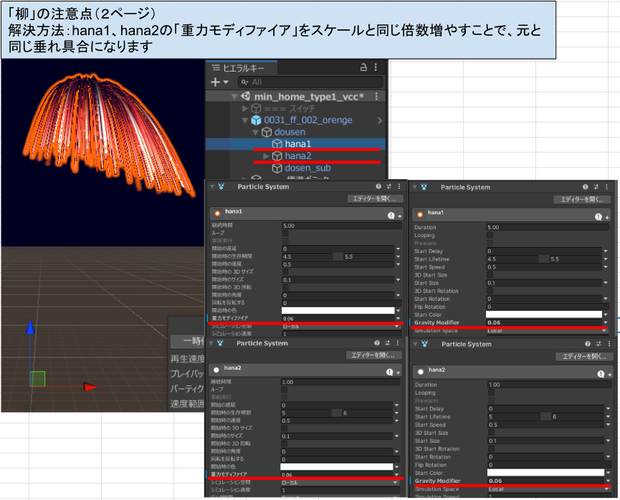Click the help icon on top-left Particle System
The width and height of the screenshot is (620, 500).
tap(378, 187)
